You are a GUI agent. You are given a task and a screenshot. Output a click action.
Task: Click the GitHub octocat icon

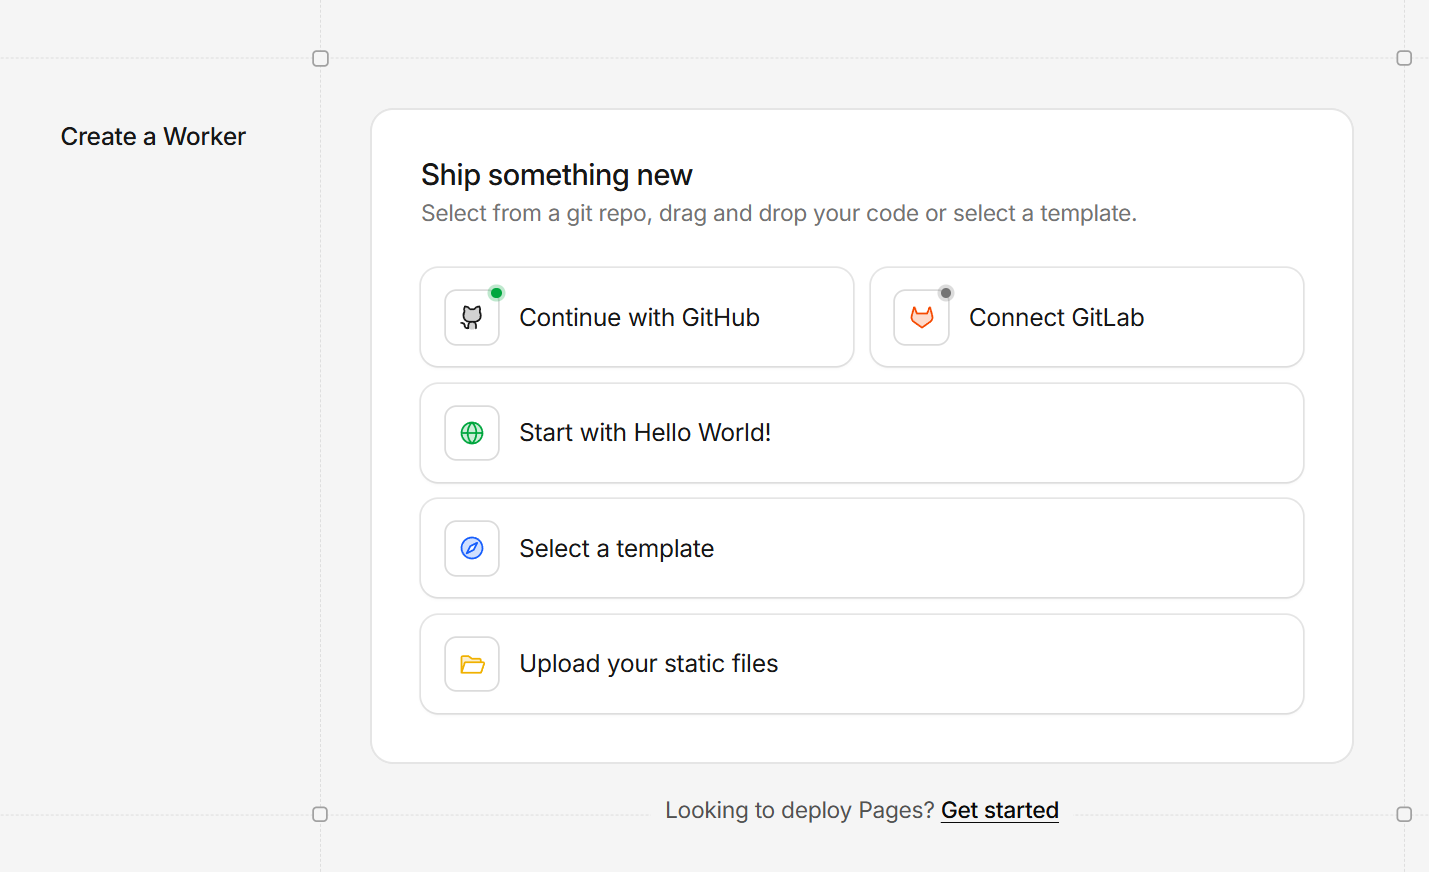click(472, 318)
